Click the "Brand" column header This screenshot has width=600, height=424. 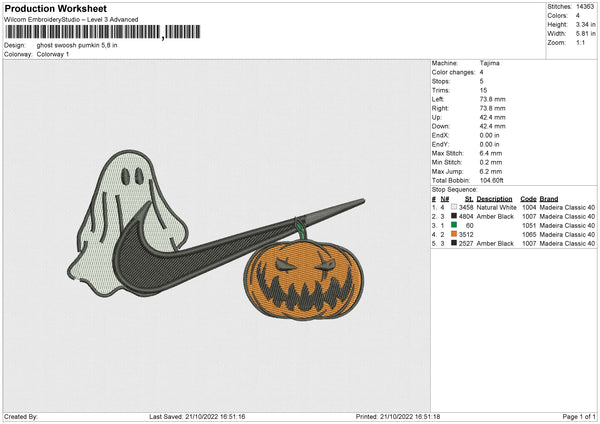pos(549,199)
